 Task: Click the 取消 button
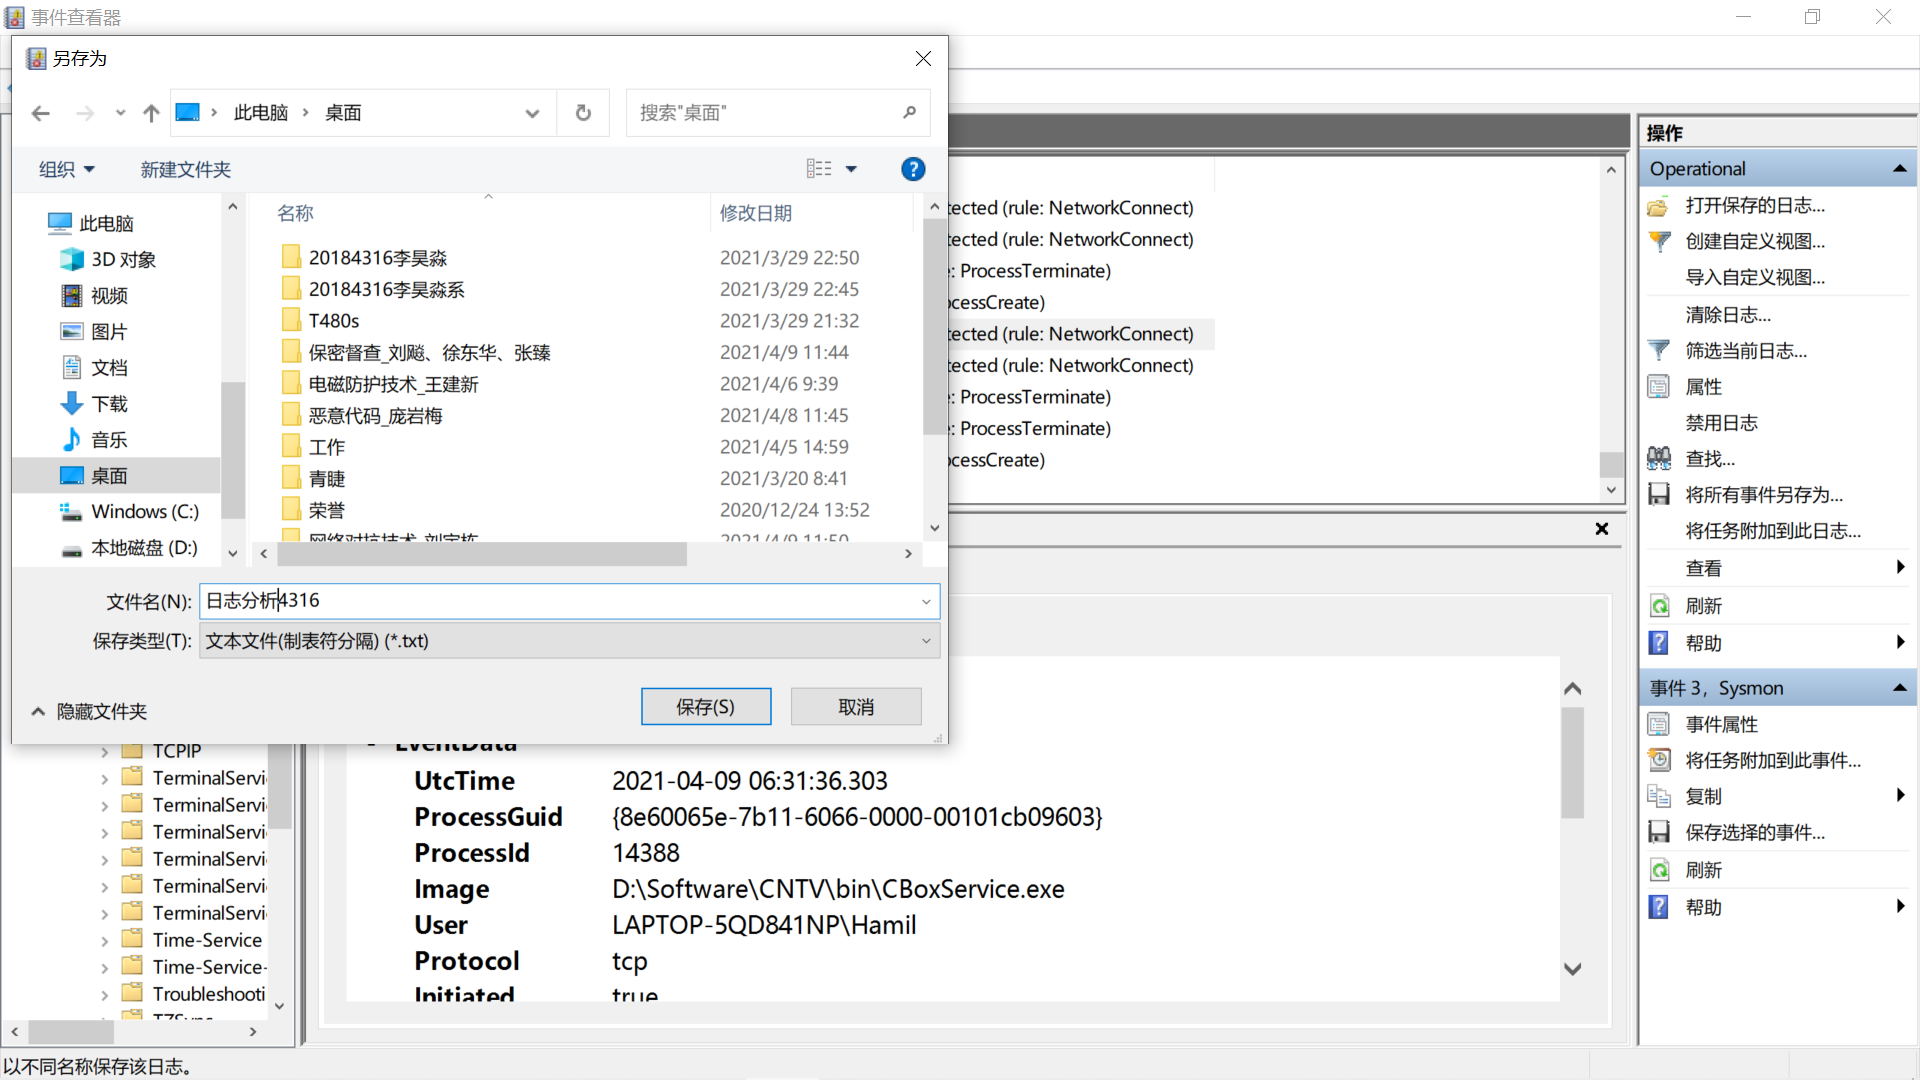click(x=855, y=707)
